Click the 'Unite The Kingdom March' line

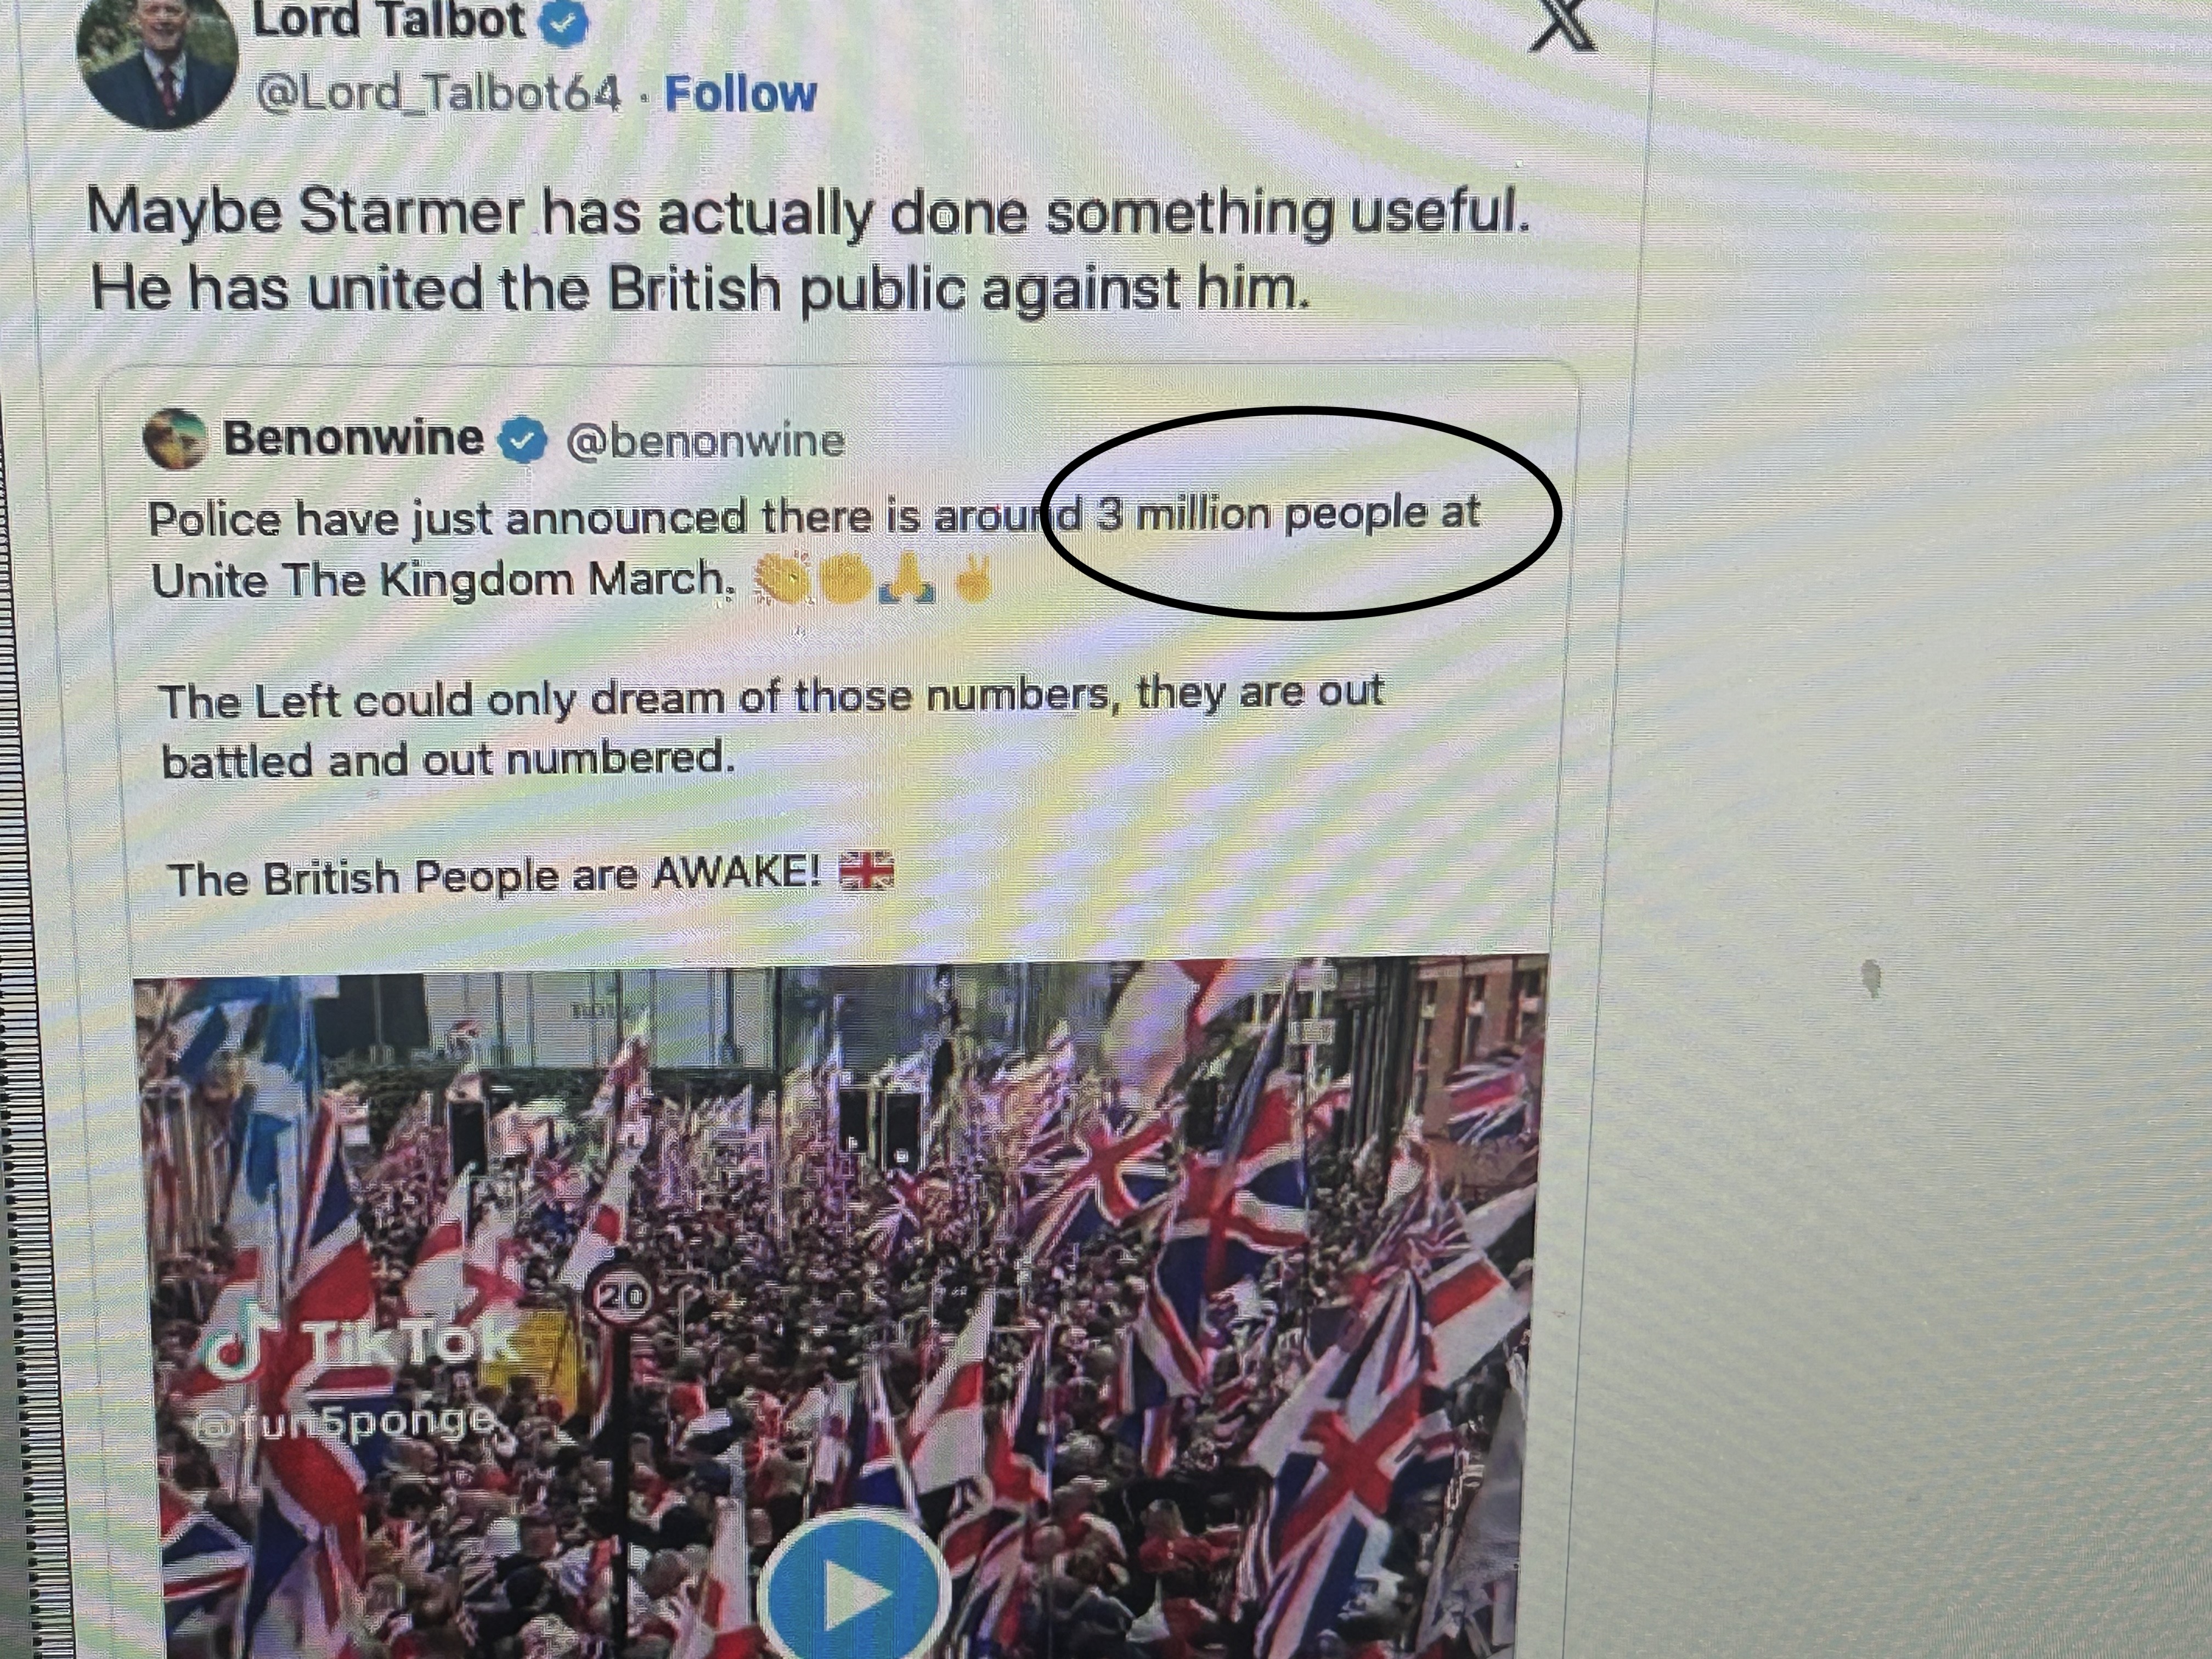click(441, 579)
